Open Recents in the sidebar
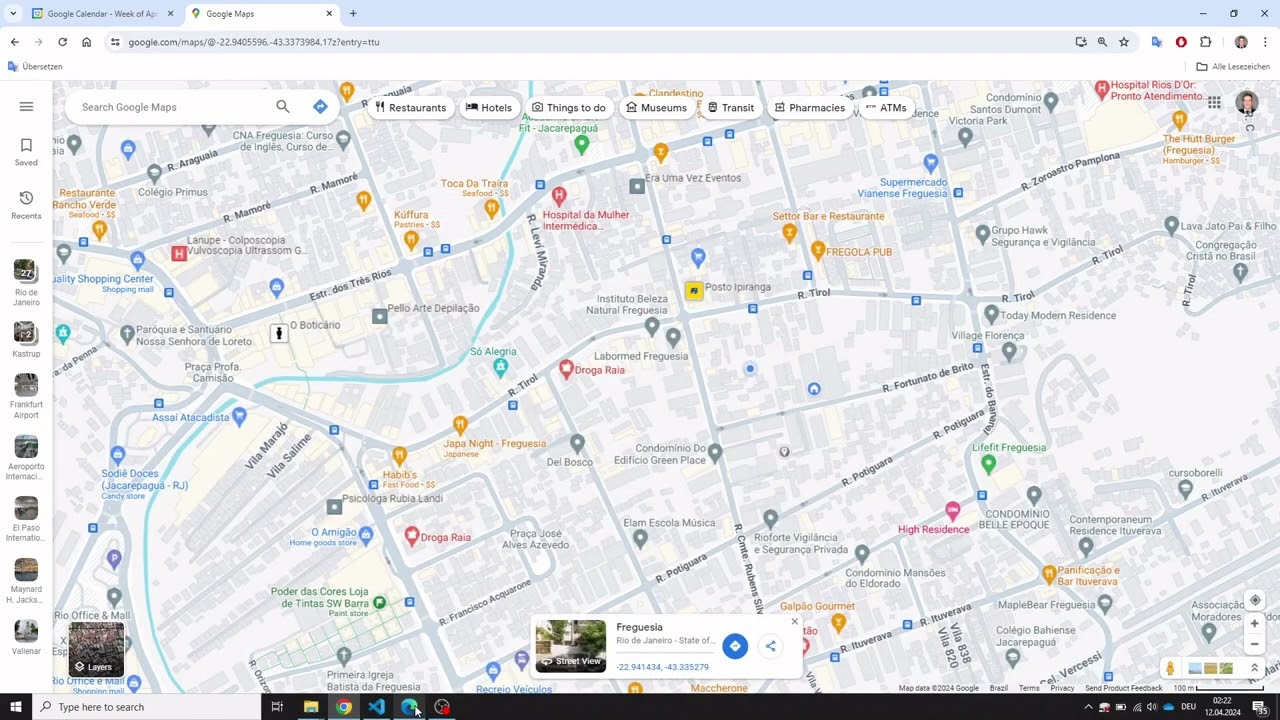Screen dimensions: 1280x720 [26, 205]
